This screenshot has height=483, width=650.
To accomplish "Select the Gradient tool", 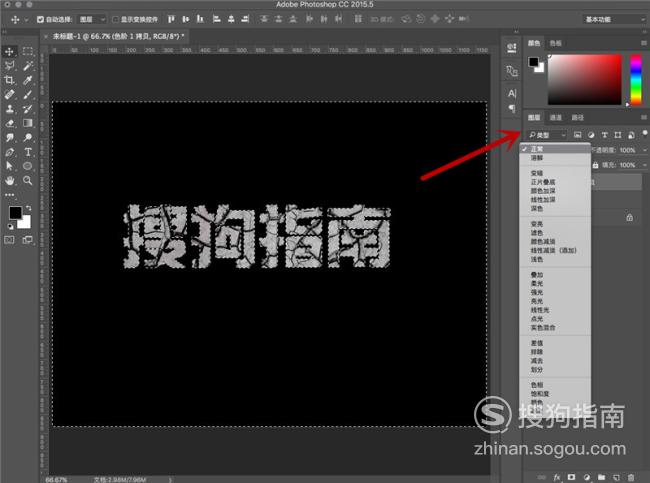I will point(28,123).
